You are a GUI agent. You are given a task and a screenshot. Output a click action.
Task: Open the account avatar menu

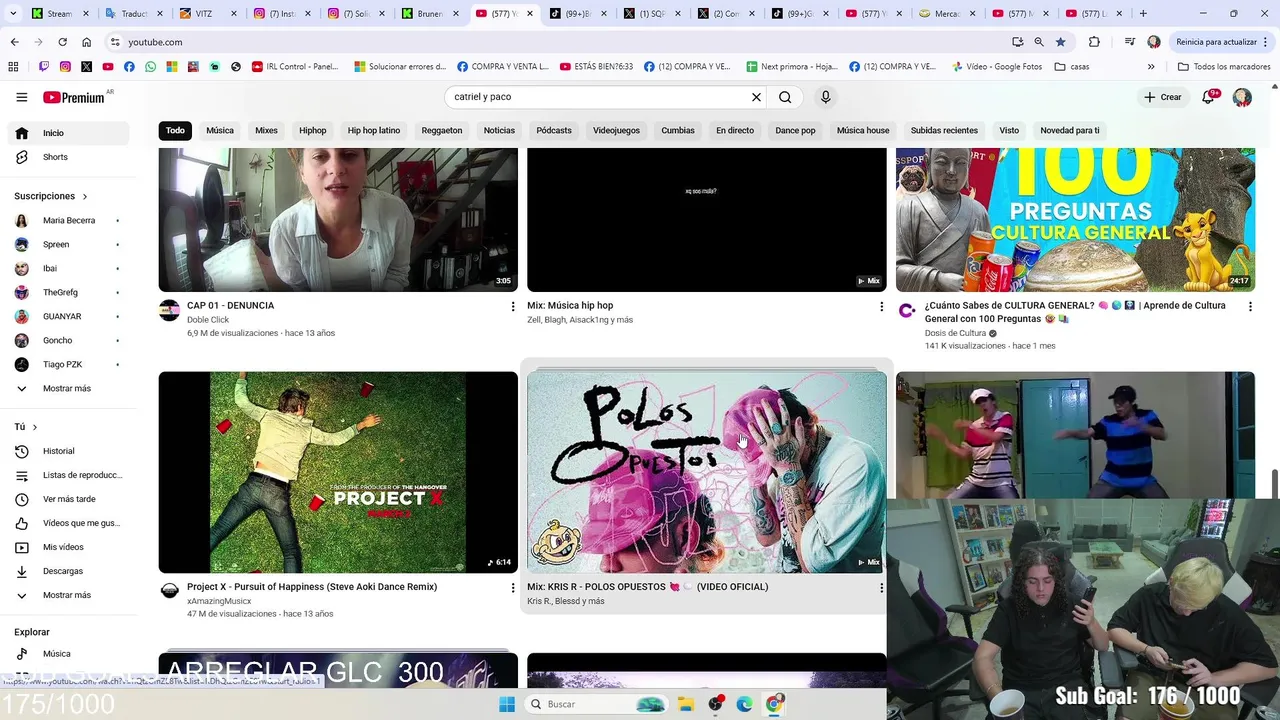[1242, 97]
